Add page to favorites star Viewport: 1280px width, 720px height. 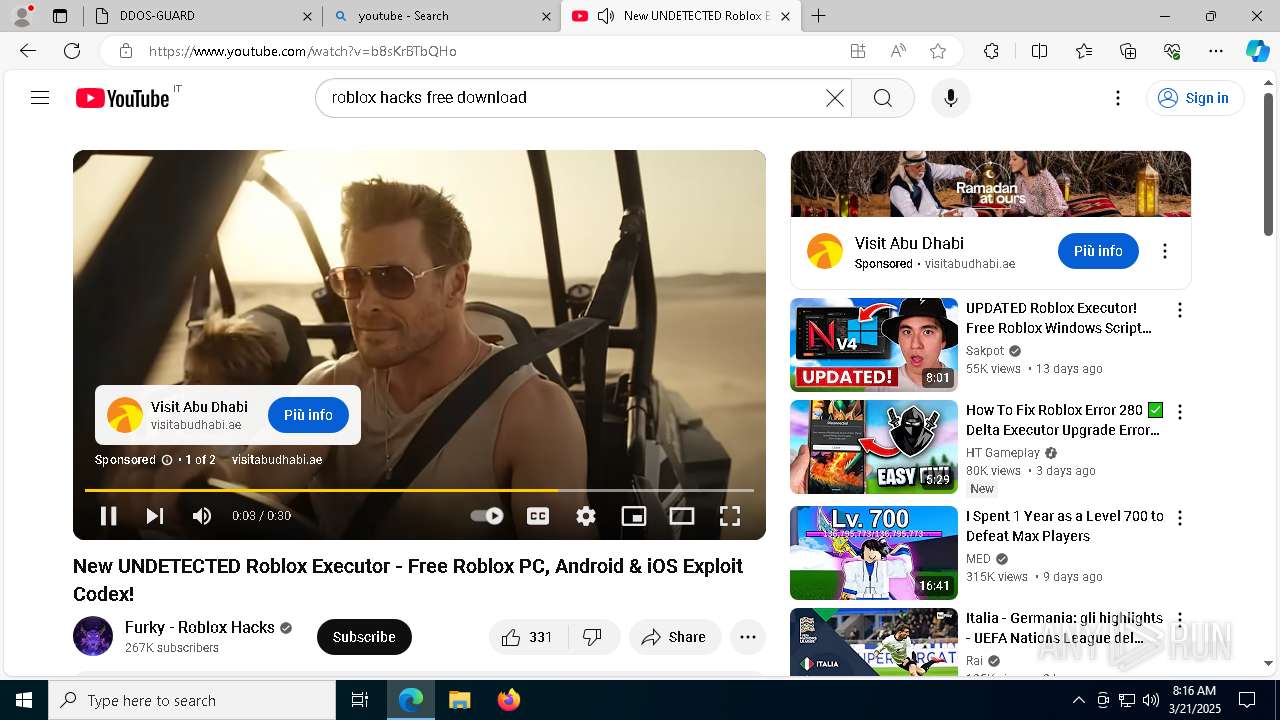tap(937, 51)
